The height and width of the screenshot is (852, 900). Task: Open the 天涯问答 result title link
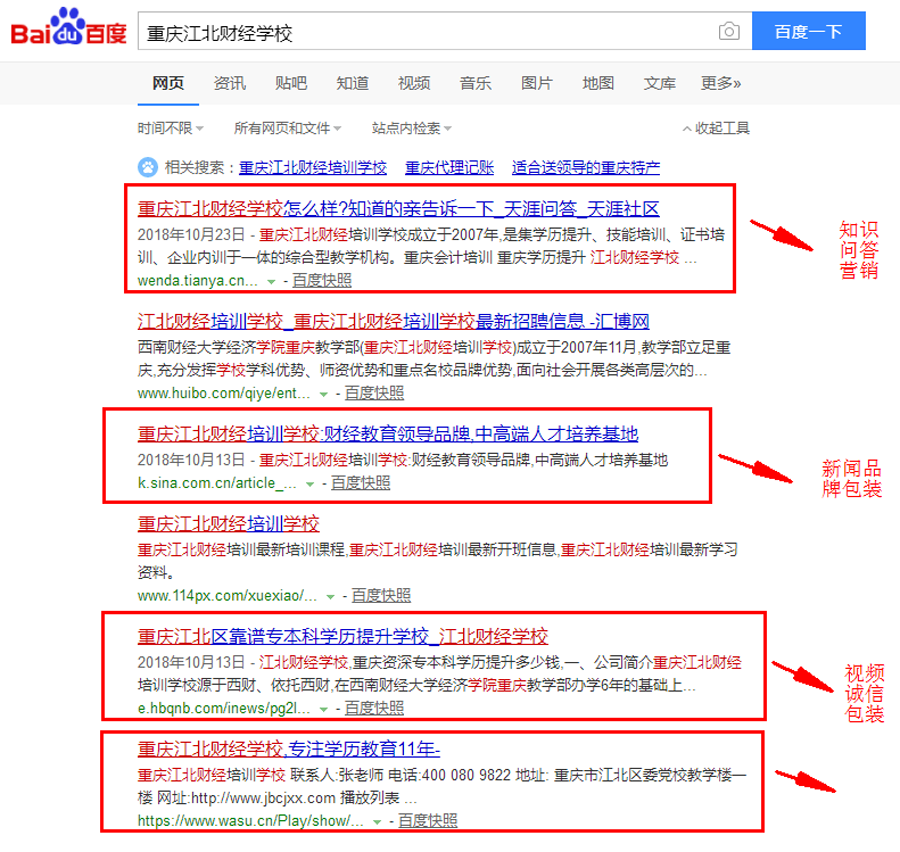coord(398,208)
